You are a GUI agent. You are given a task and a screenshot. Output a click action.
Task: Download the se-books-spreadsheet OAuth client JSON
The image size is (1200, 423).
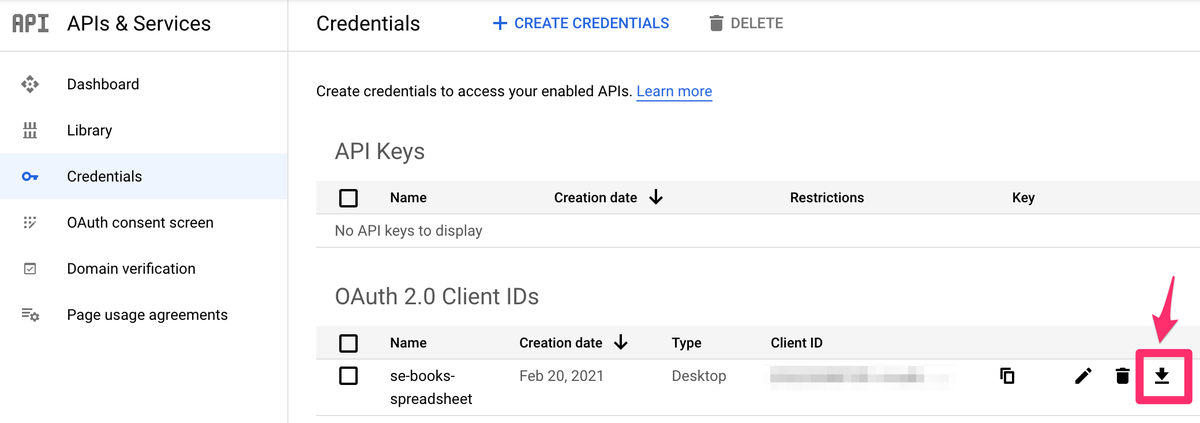click(1162, 376)
